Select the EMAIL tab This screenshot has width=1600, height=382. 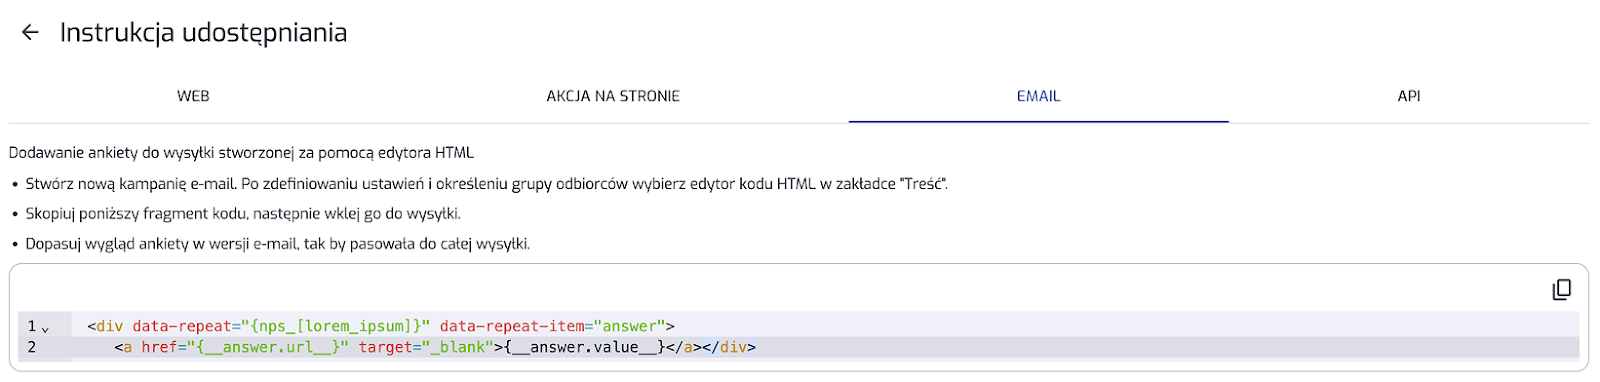pos(1038,96)
